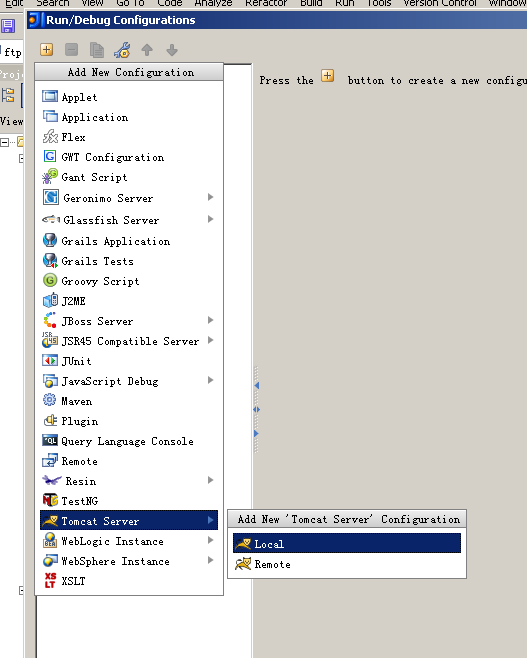Viewport: 527px width, 658px height.
Task: Open the Analyze menu
Action: point(213,3)
